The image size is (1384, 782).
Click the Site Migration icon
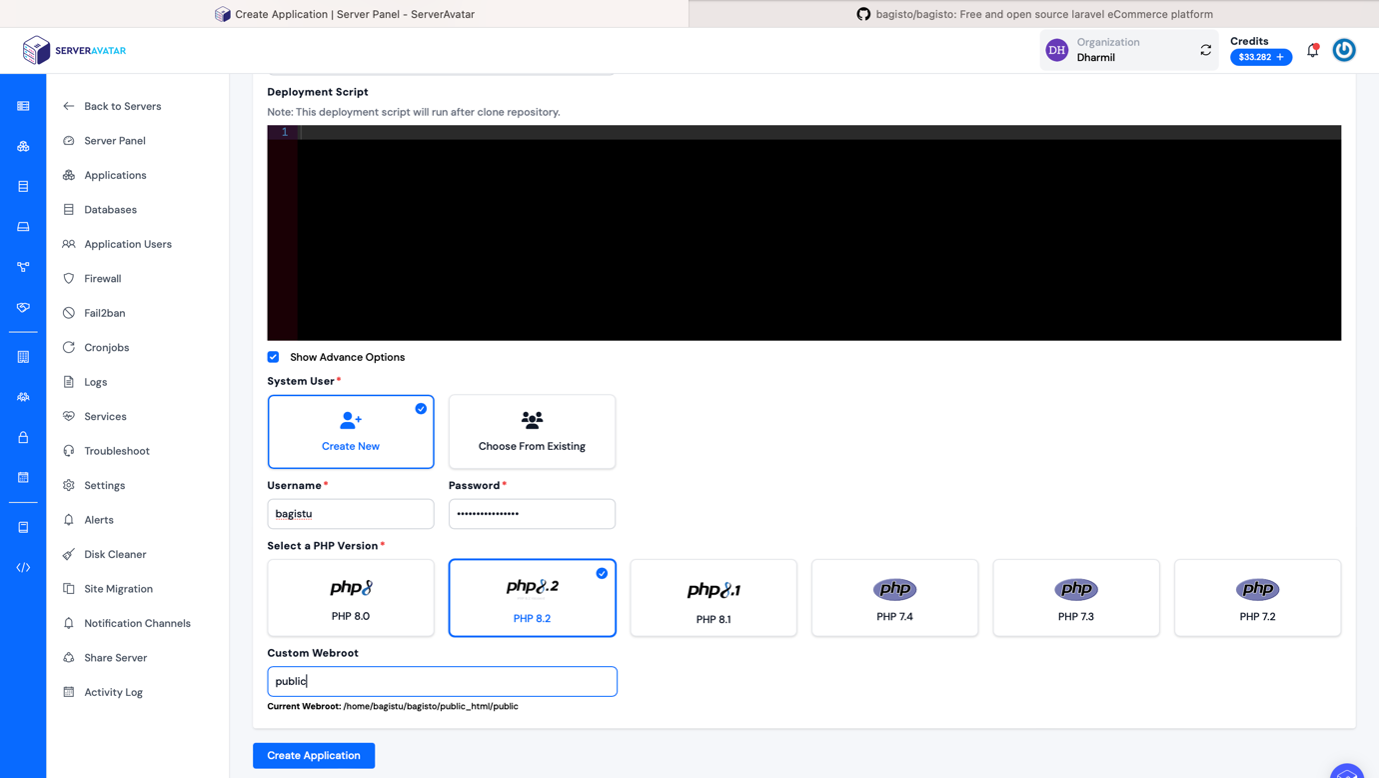pos(69,591)
